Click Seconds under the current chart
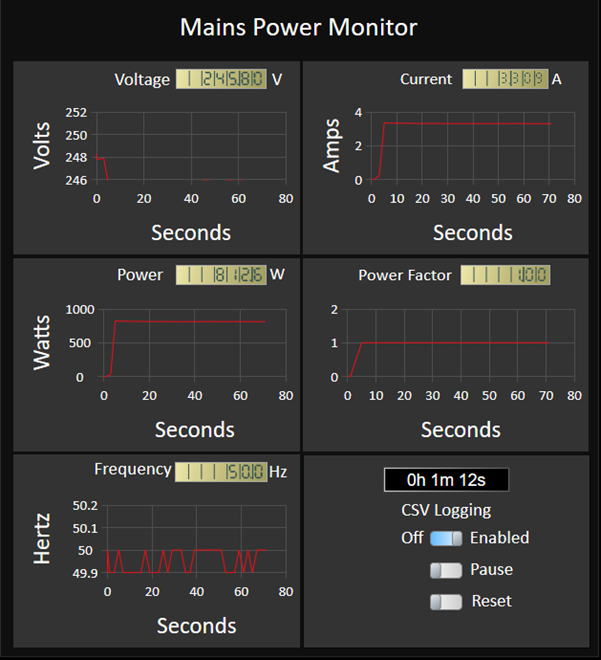601x660 pixels. tap(473, 233)
